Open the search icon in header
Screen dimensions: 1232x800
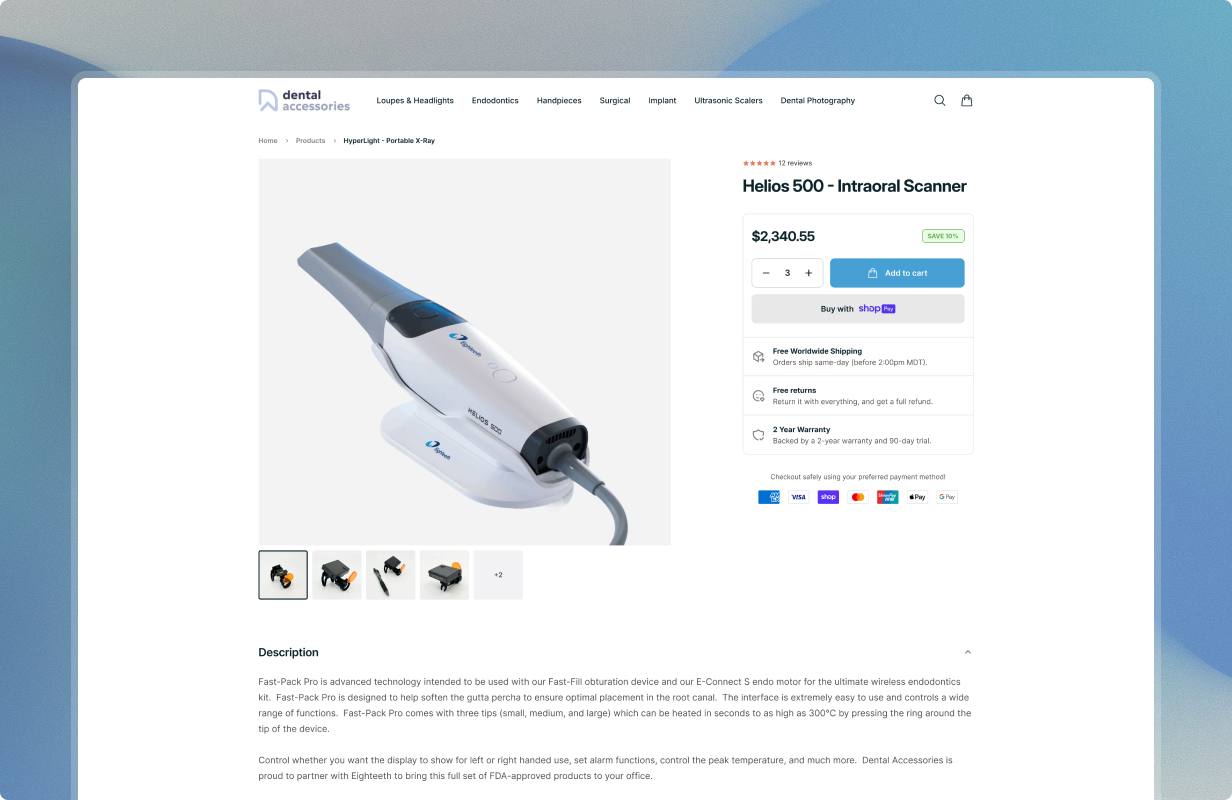939,100
